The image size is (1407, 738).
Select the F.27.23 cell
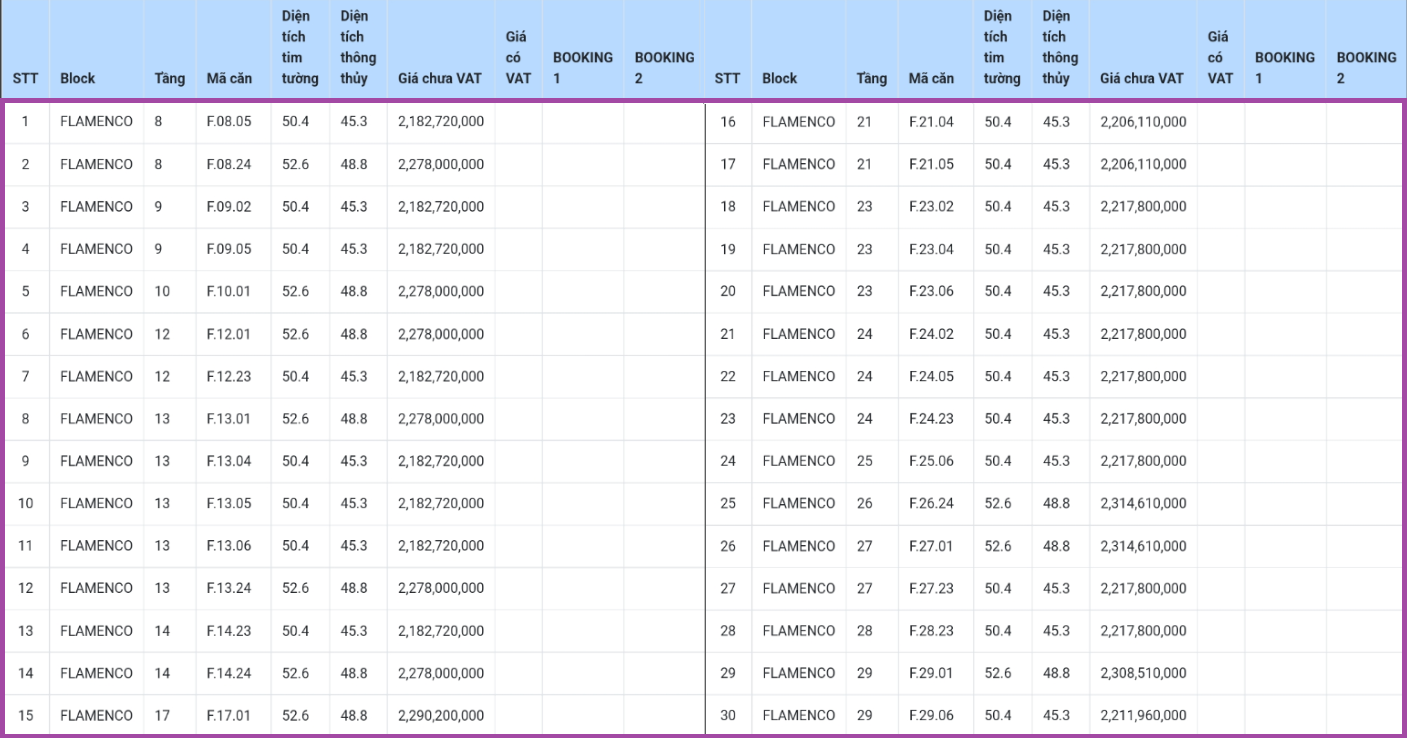click(x=931, y=588)
